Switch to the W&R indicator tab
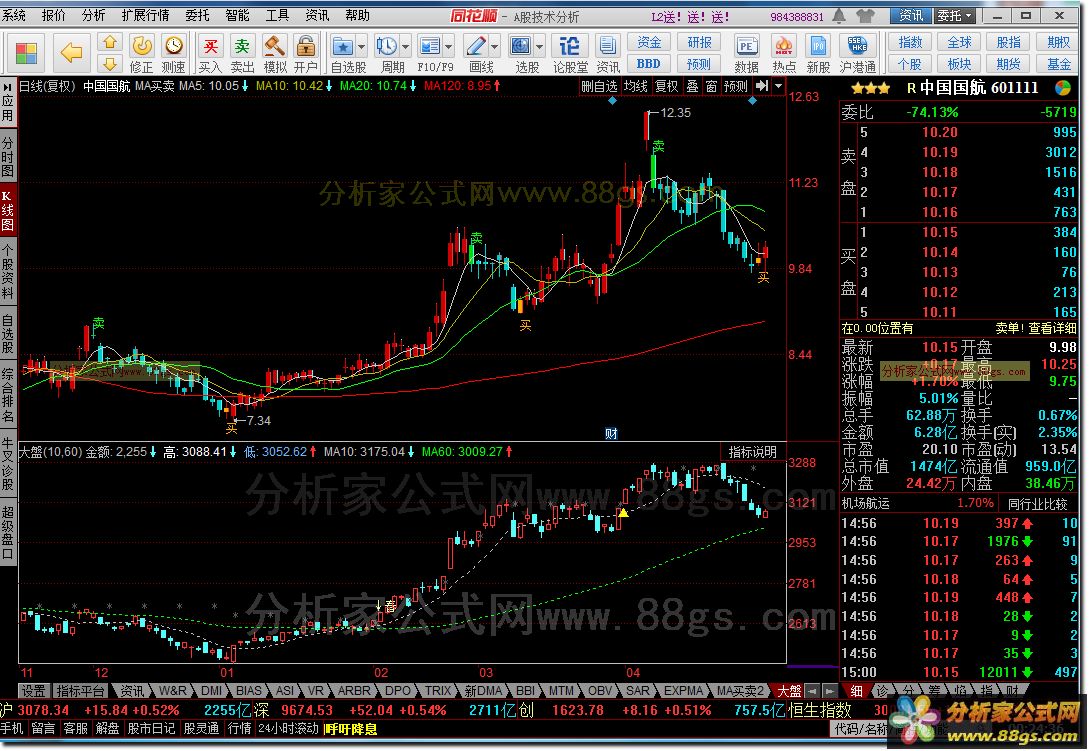 point(172,691)
